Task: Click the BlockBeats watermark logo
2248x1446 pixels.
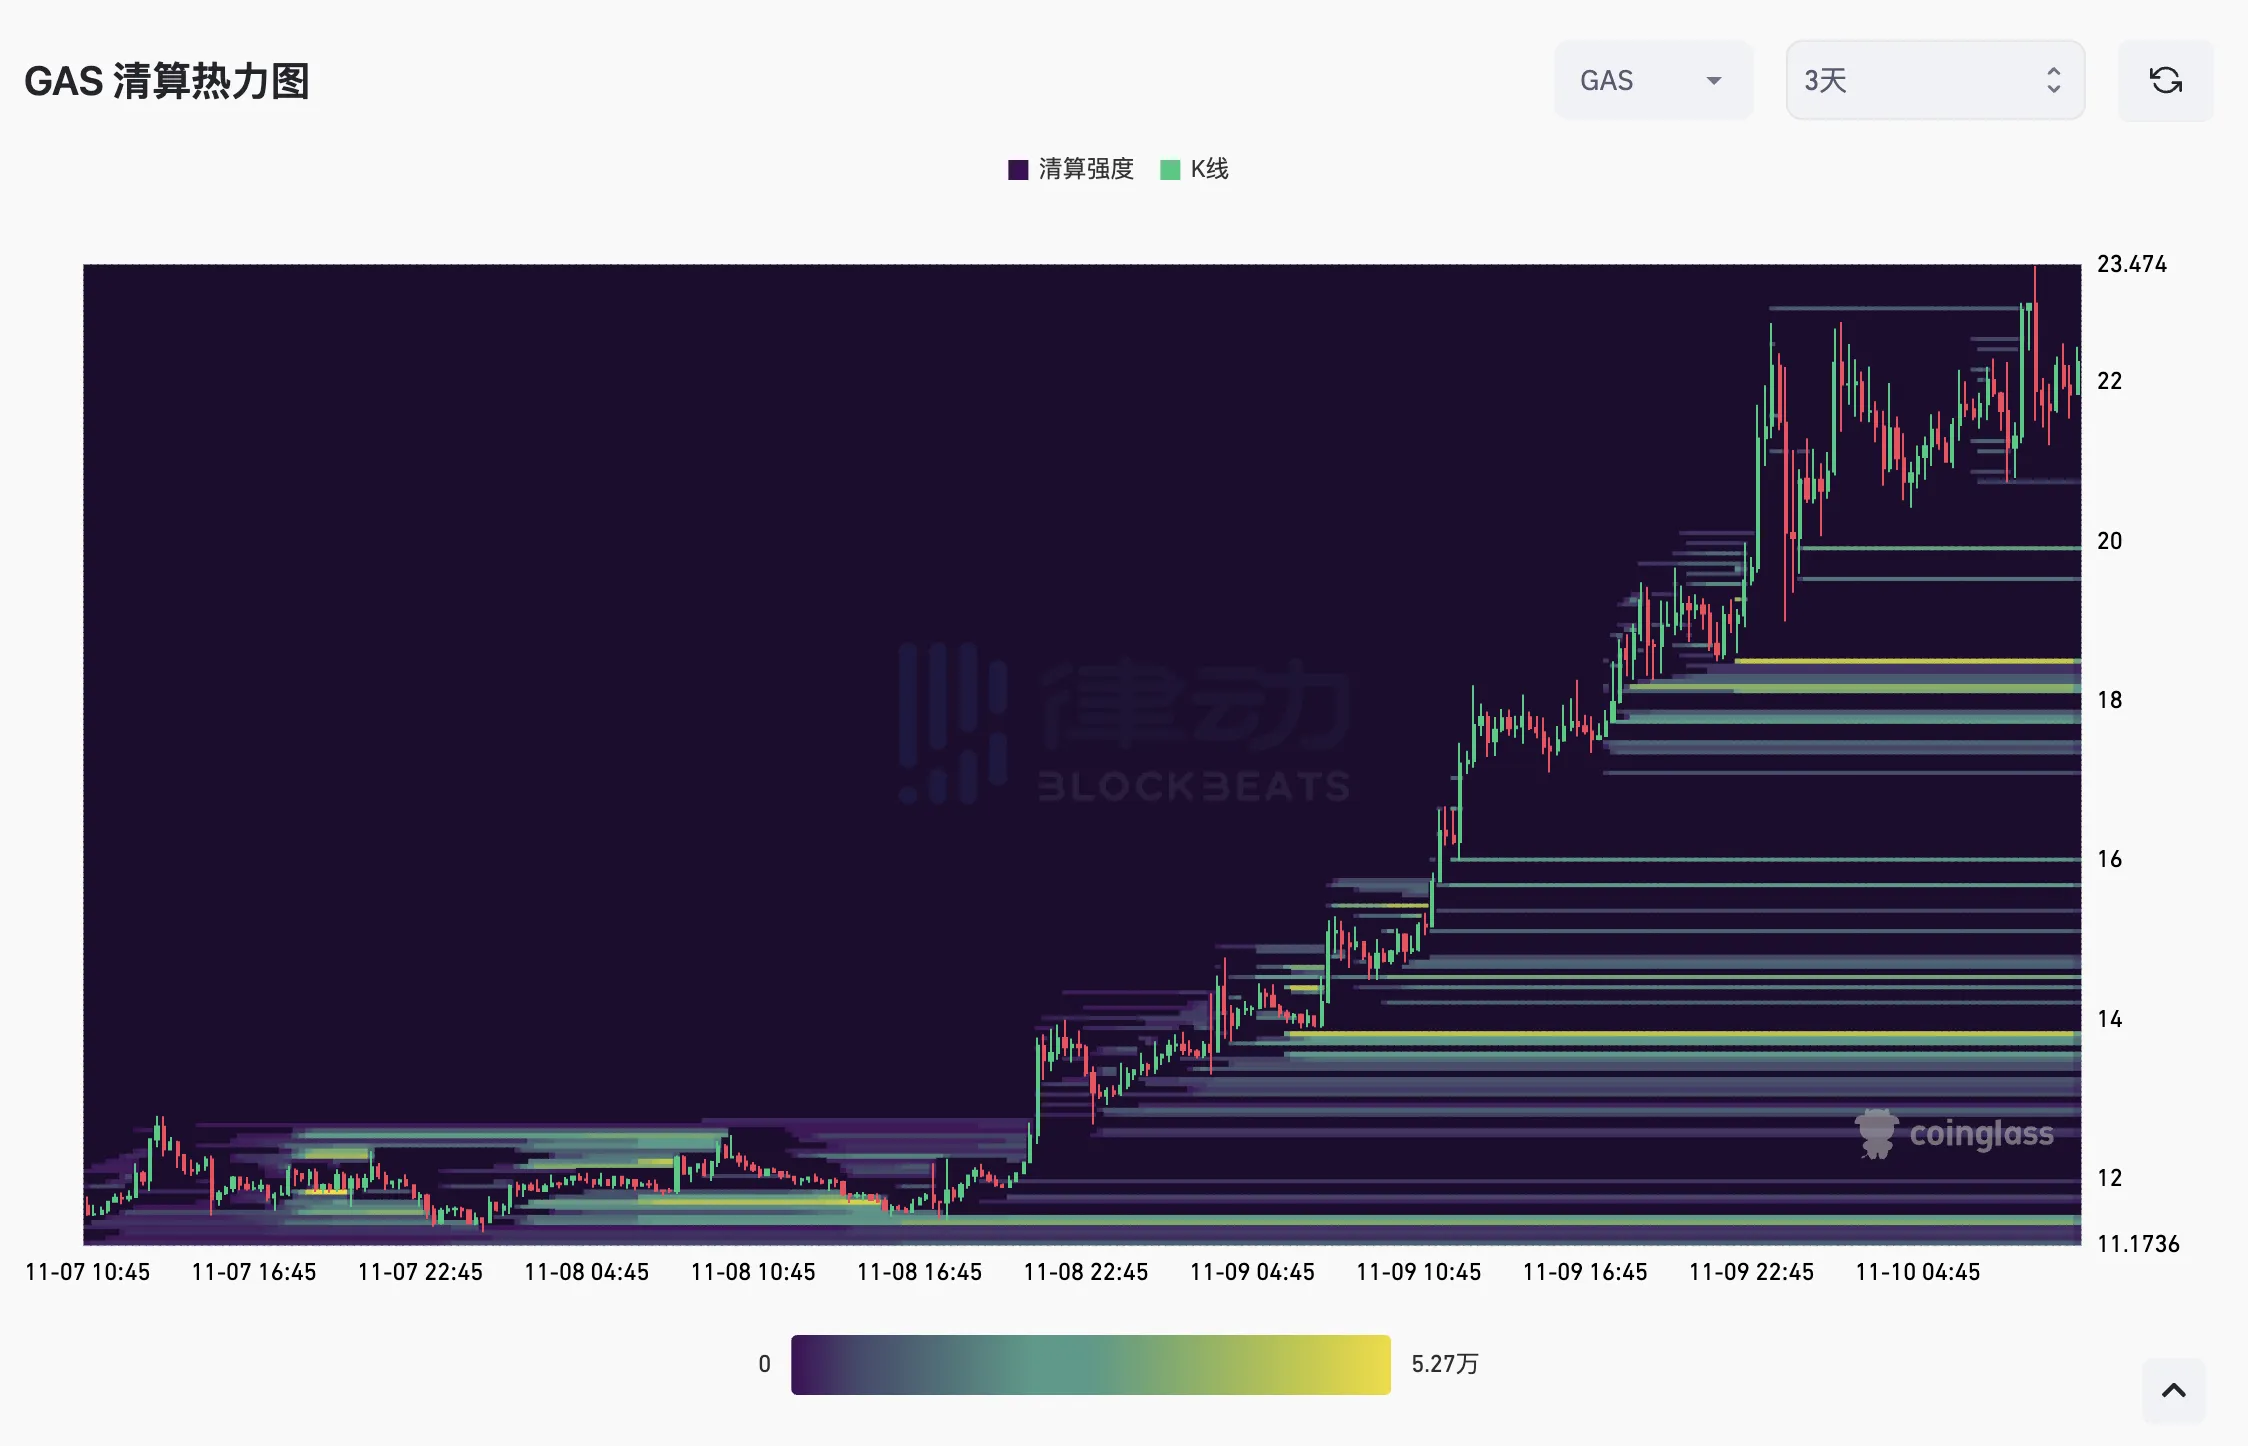Action: (1124, 723)
